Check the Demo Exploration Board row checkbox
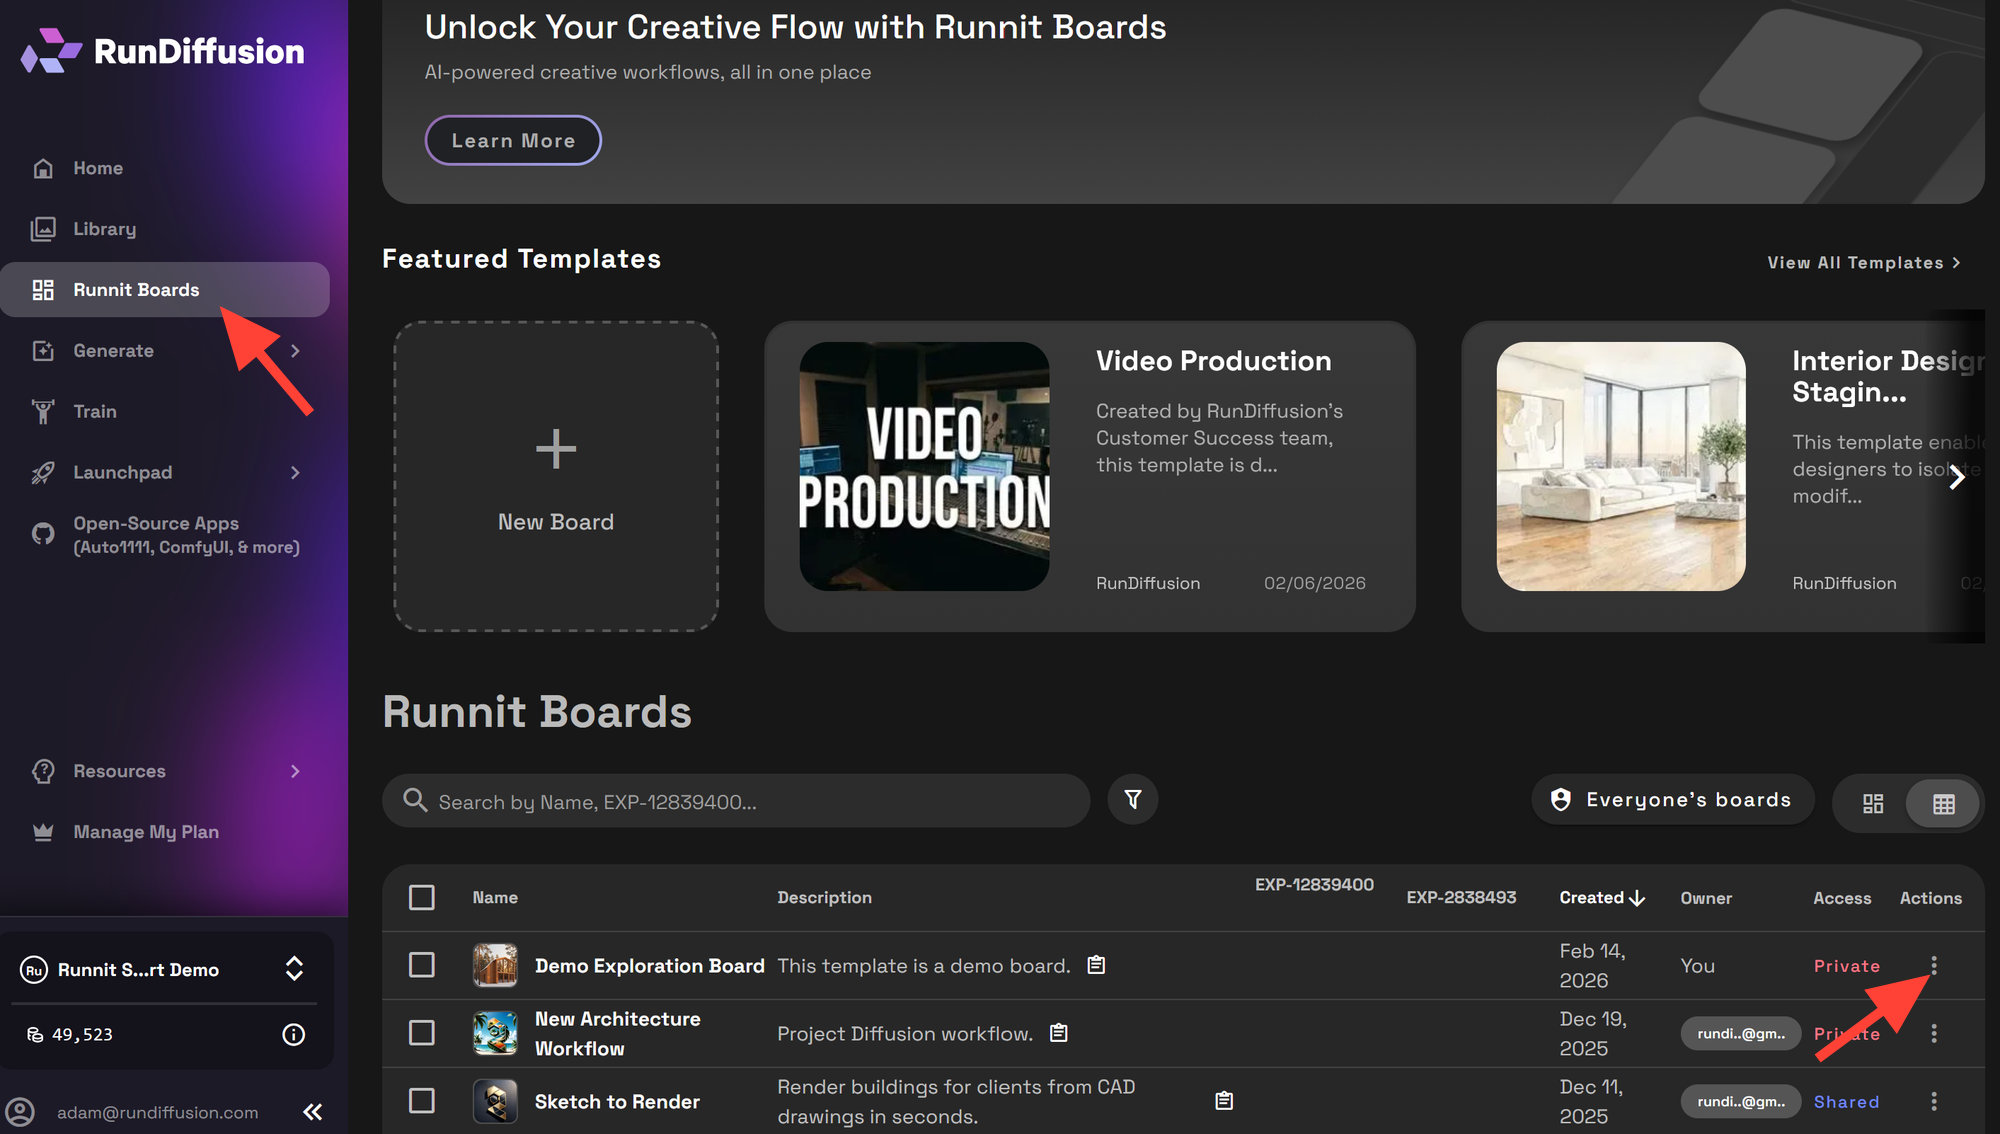Screen dimensions: 2000x1134 coord(422,965)
